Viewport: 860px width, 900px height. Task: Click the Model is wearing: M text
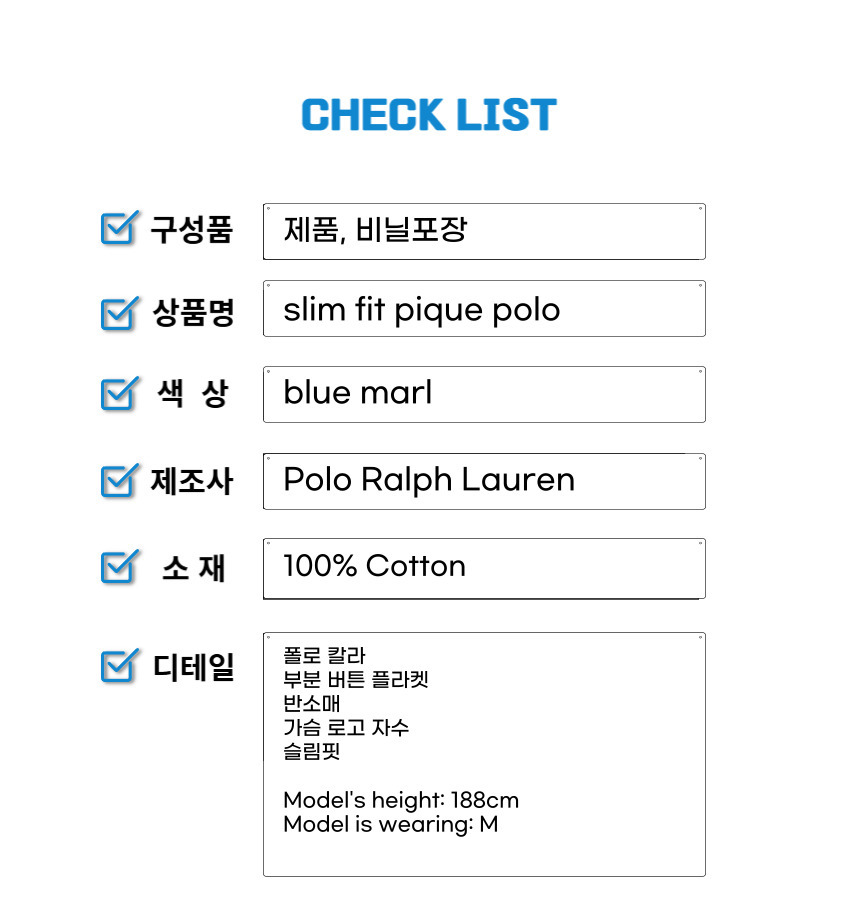(390, 824)
